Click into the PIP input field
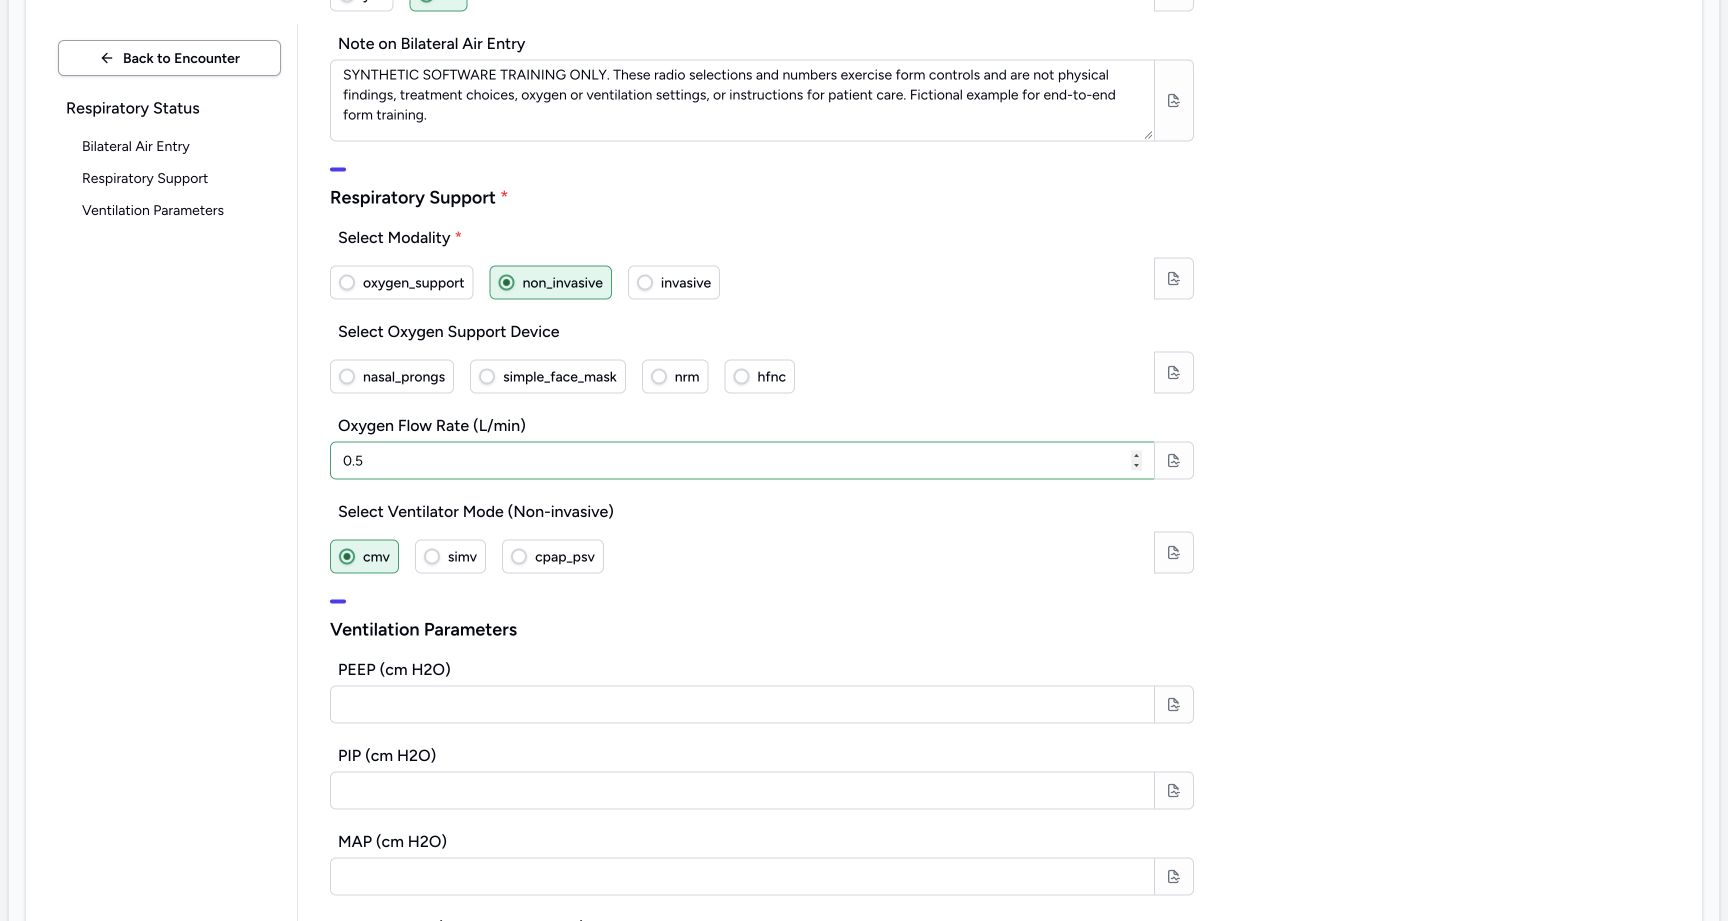Screen dimensions: 1728x921 click(742, 791)
